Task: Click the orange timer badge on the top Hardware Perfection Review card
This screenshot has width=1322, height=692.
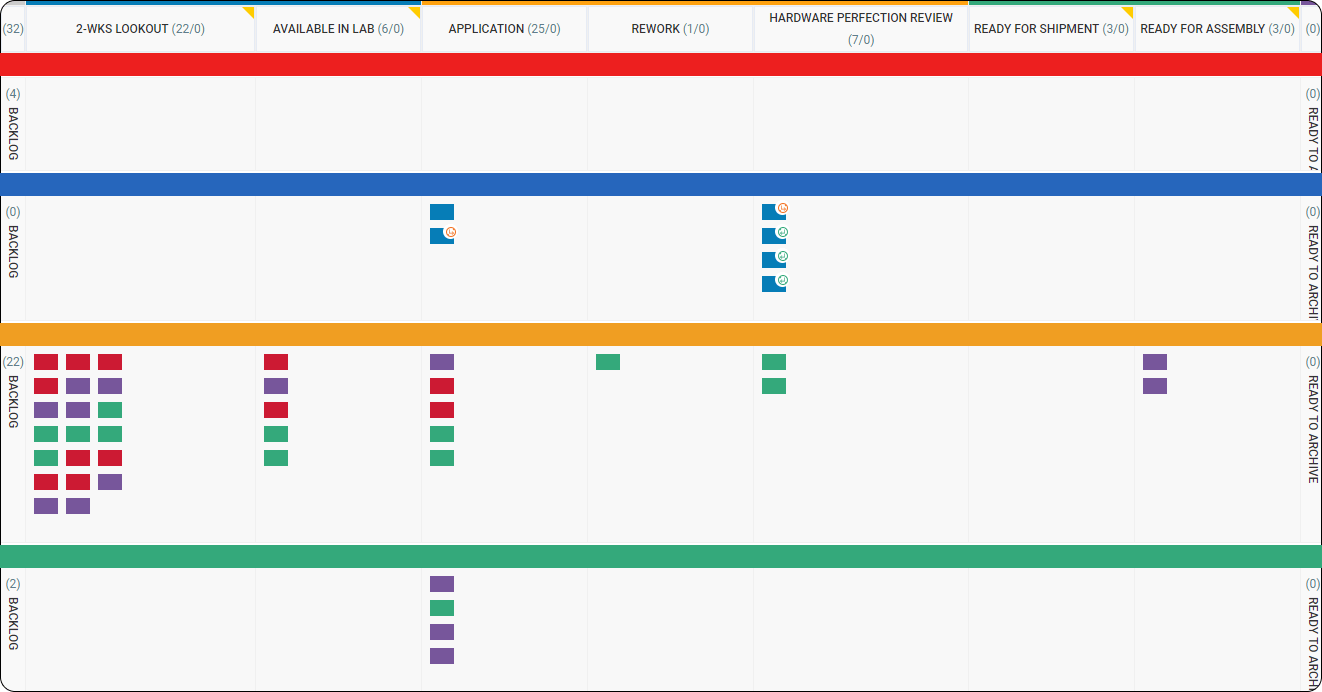Action: [784, 208]
